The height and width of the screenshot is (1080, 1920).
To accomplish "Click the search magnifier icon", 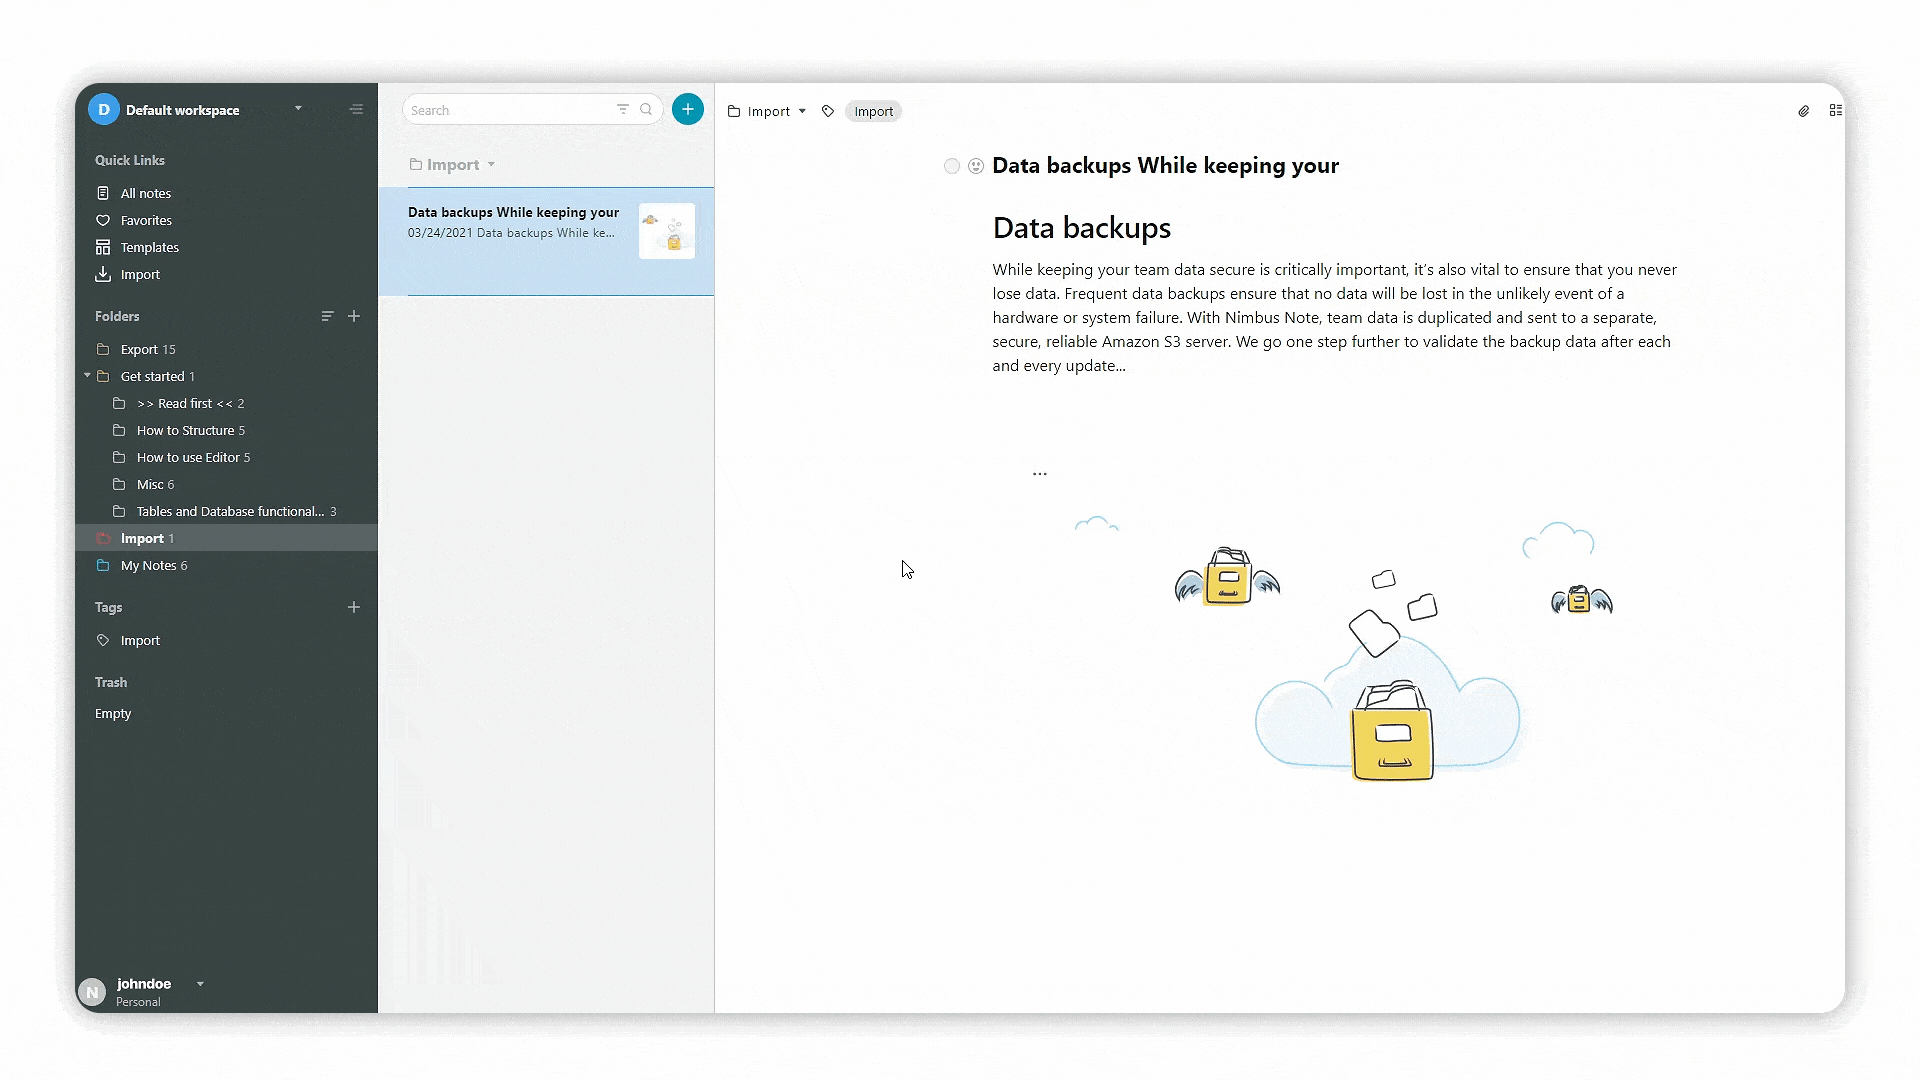I will 646,109.
